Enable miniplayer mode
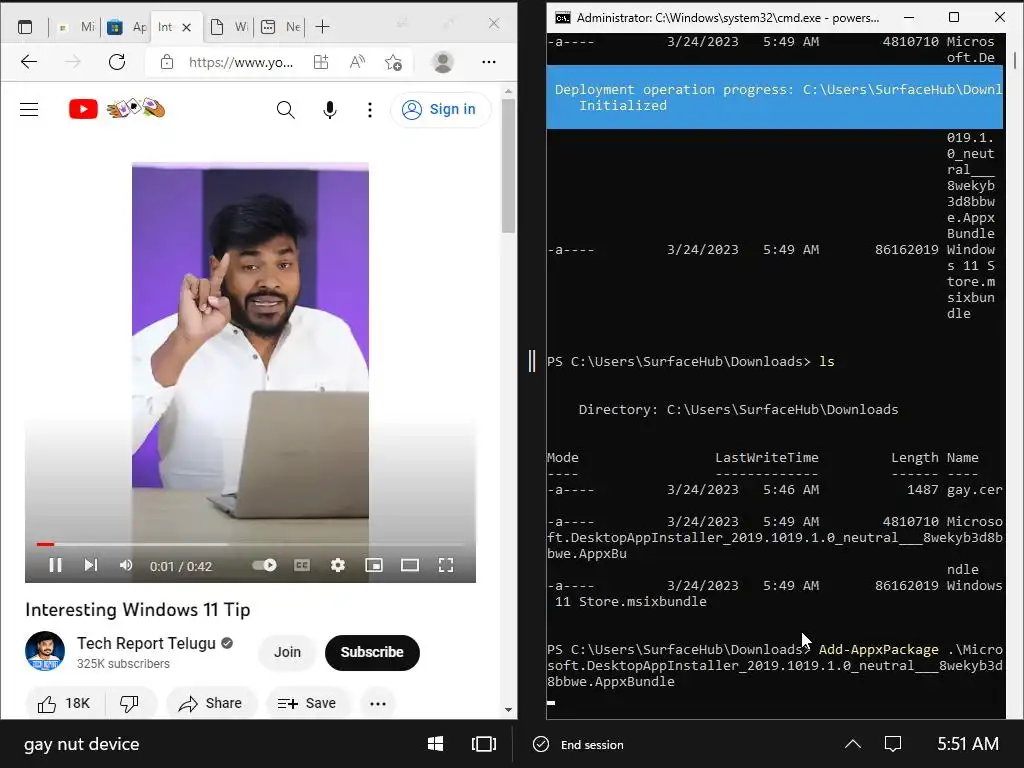The width and height of the screenshot is (1024, 768). [x=374, y=566]
